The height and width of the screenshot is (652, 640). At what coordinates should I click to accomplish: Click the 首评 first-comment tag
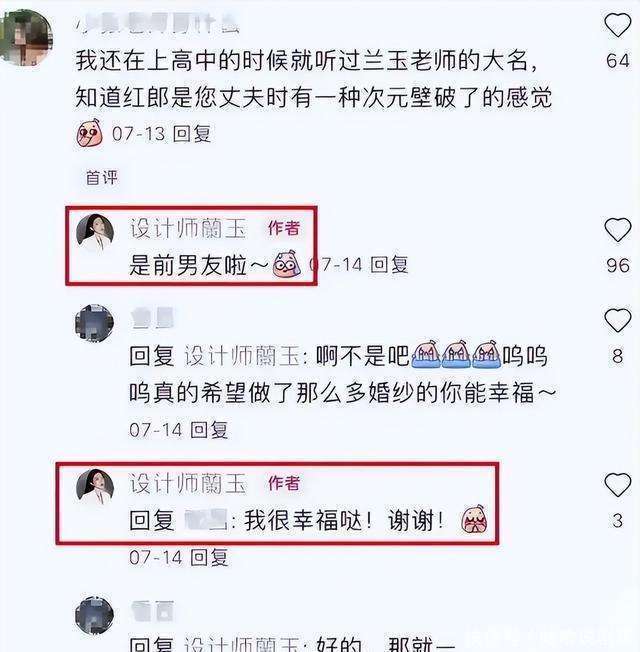102,178
